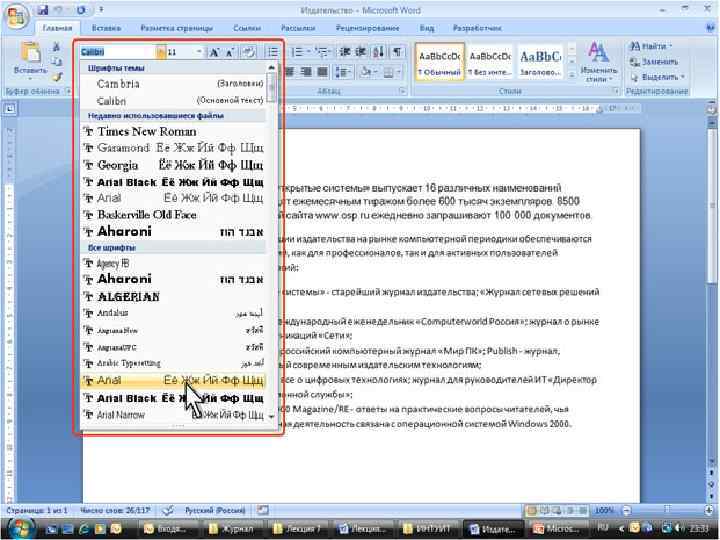Screen dimensions: 720x540
Task: Open the Font name combo box arrow
Action: pyautogui.click(x=160, y=52)
